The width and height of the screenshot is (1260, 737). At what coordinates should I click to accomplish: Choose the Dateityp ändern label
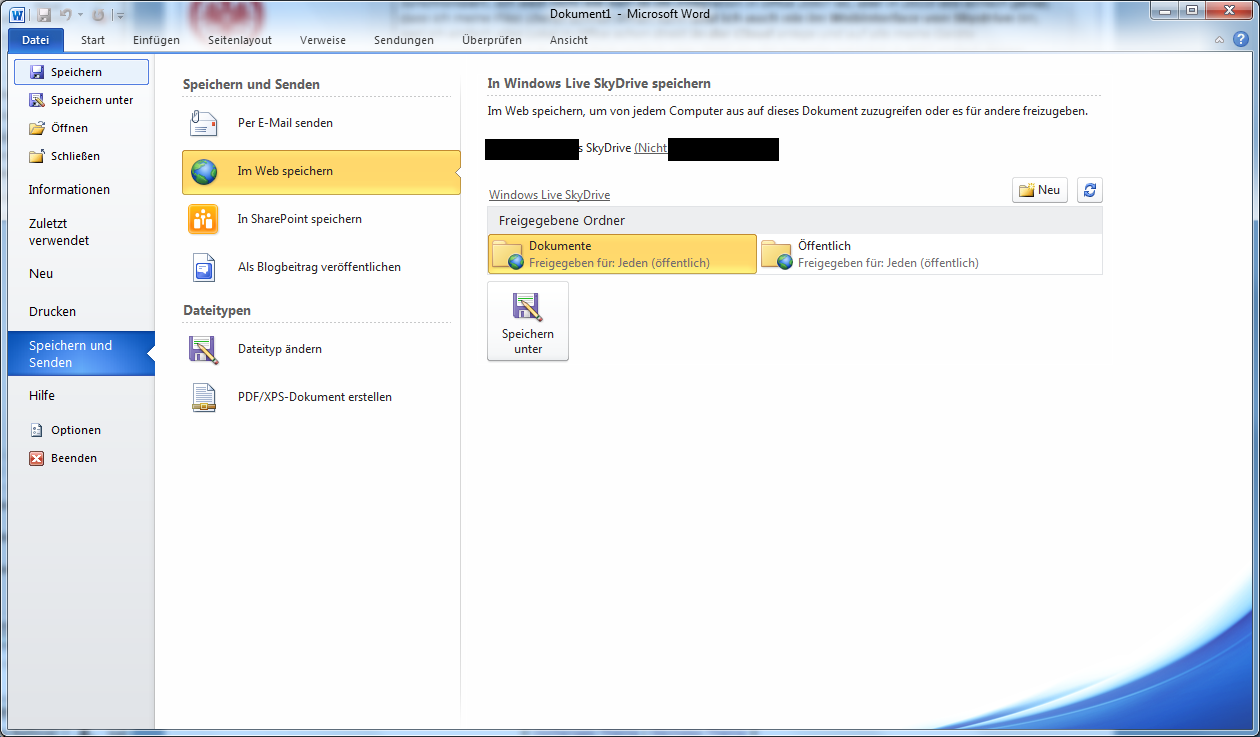point(280,349)
